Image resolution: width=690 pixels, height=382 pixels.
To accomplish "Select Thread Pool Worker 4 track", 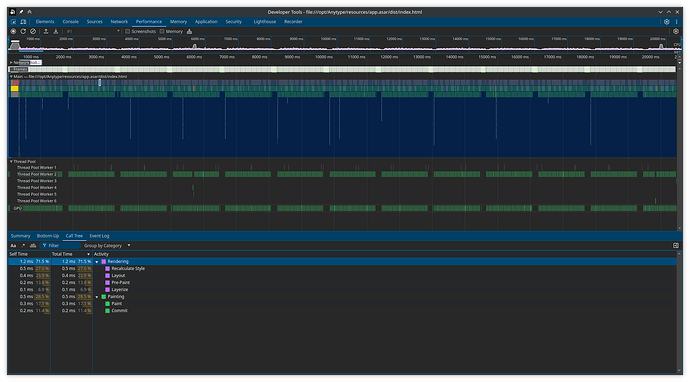I will [37, 187].
